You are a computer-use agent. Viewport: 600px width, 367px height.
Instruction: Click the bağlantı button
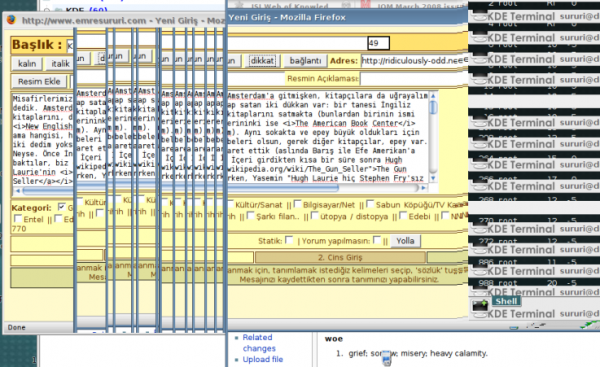click(305, 60)
